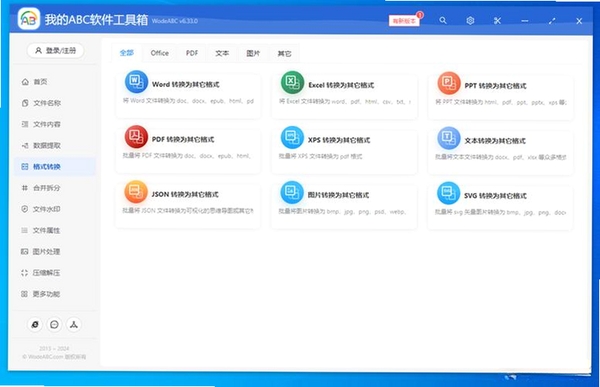This screenshot has height=387, width=600.
Task: Open the '图片转换为其它格式' title
Action: (x=339, y=195)
